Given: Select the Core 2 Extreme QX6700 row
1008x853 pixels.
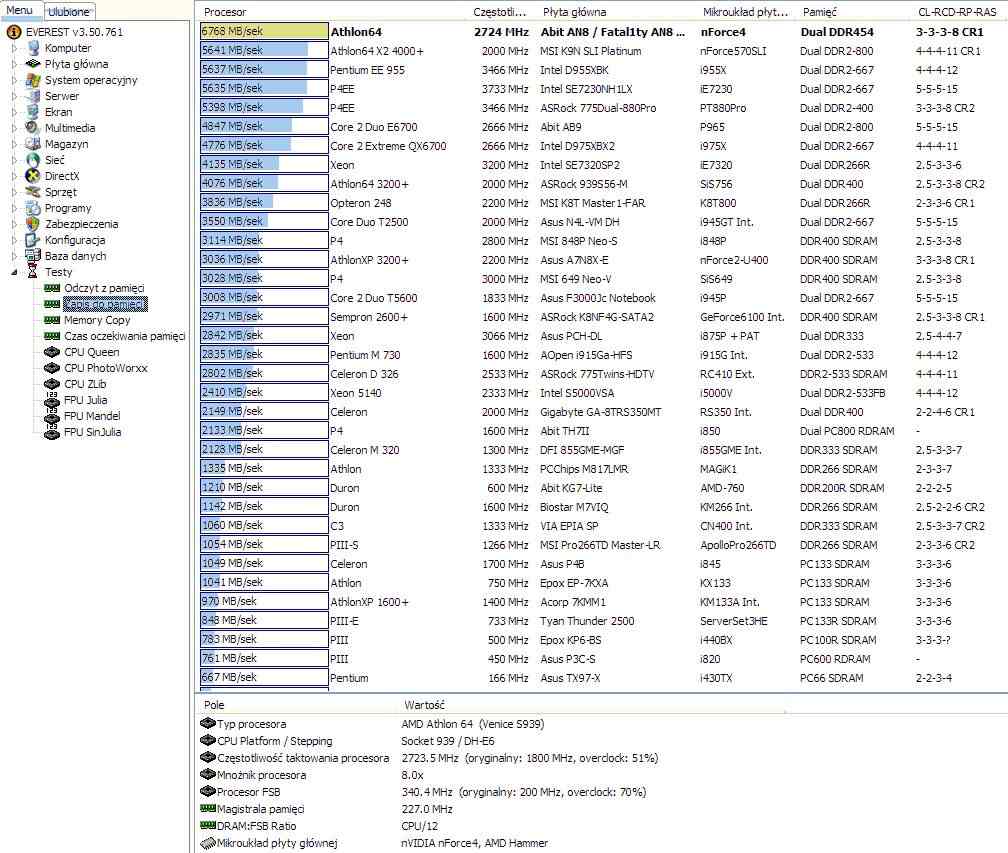Looking at the screenshot, I should (x=601, y=146).
